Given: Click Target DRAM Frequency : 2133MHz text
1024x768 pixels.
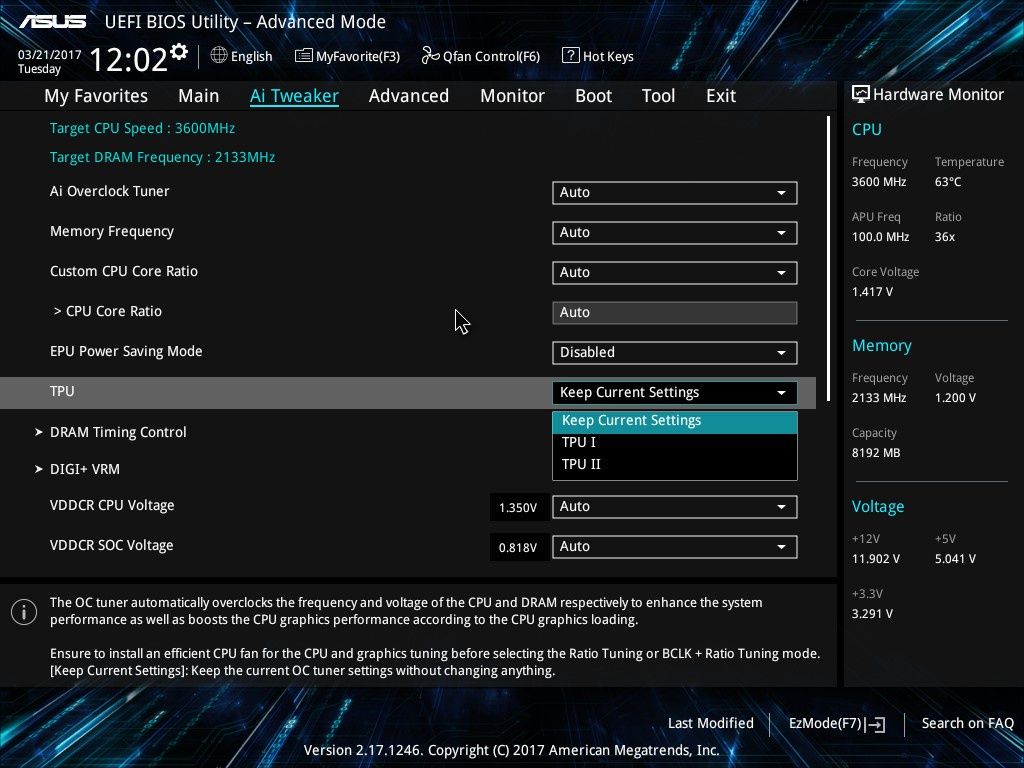Looking at the screenshot, I should [162, 157].
